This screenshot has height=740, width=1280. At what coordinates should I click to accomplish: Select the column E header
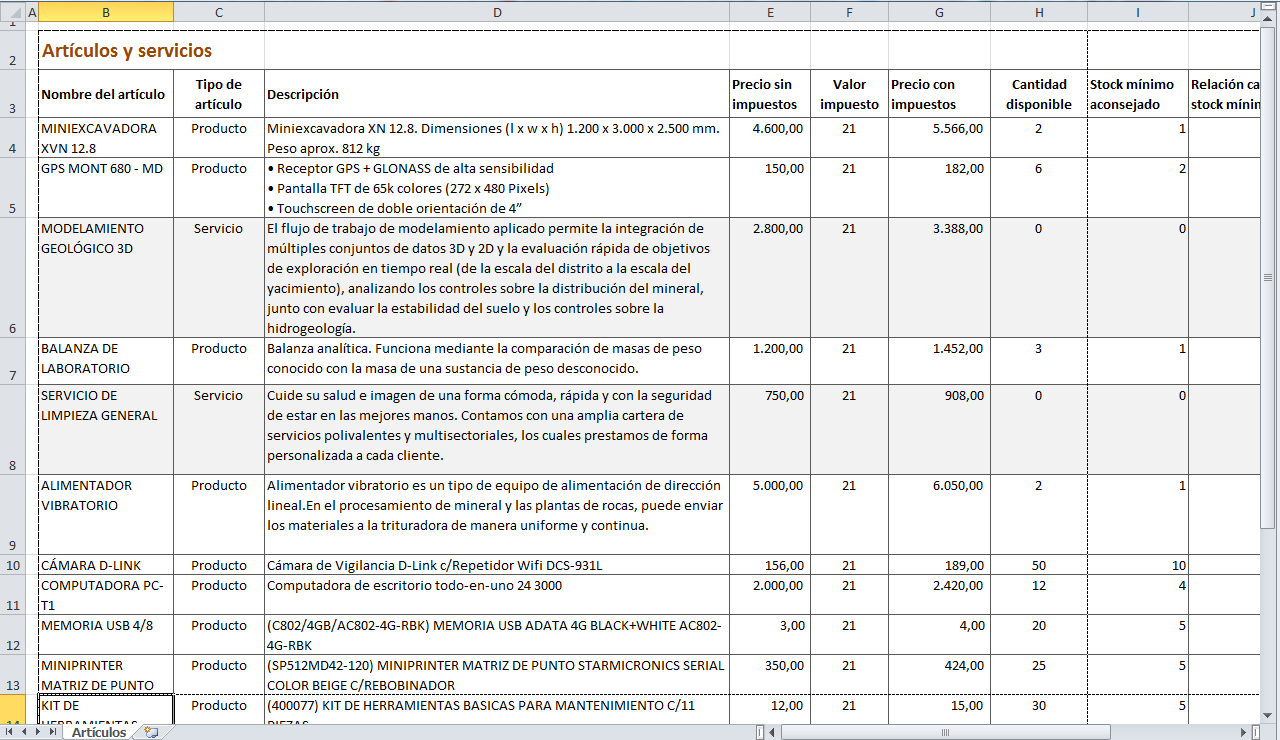point(770,11)
